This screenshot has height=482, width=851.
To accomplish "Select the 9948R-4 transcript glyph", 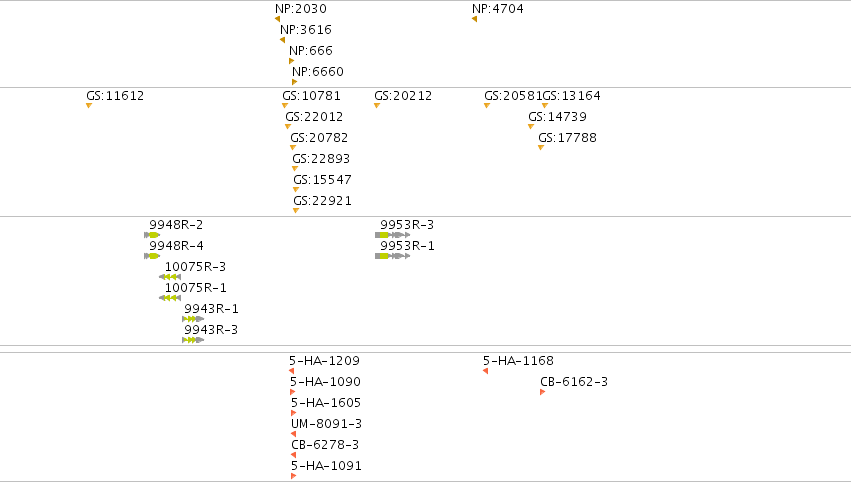I will 152,256.
